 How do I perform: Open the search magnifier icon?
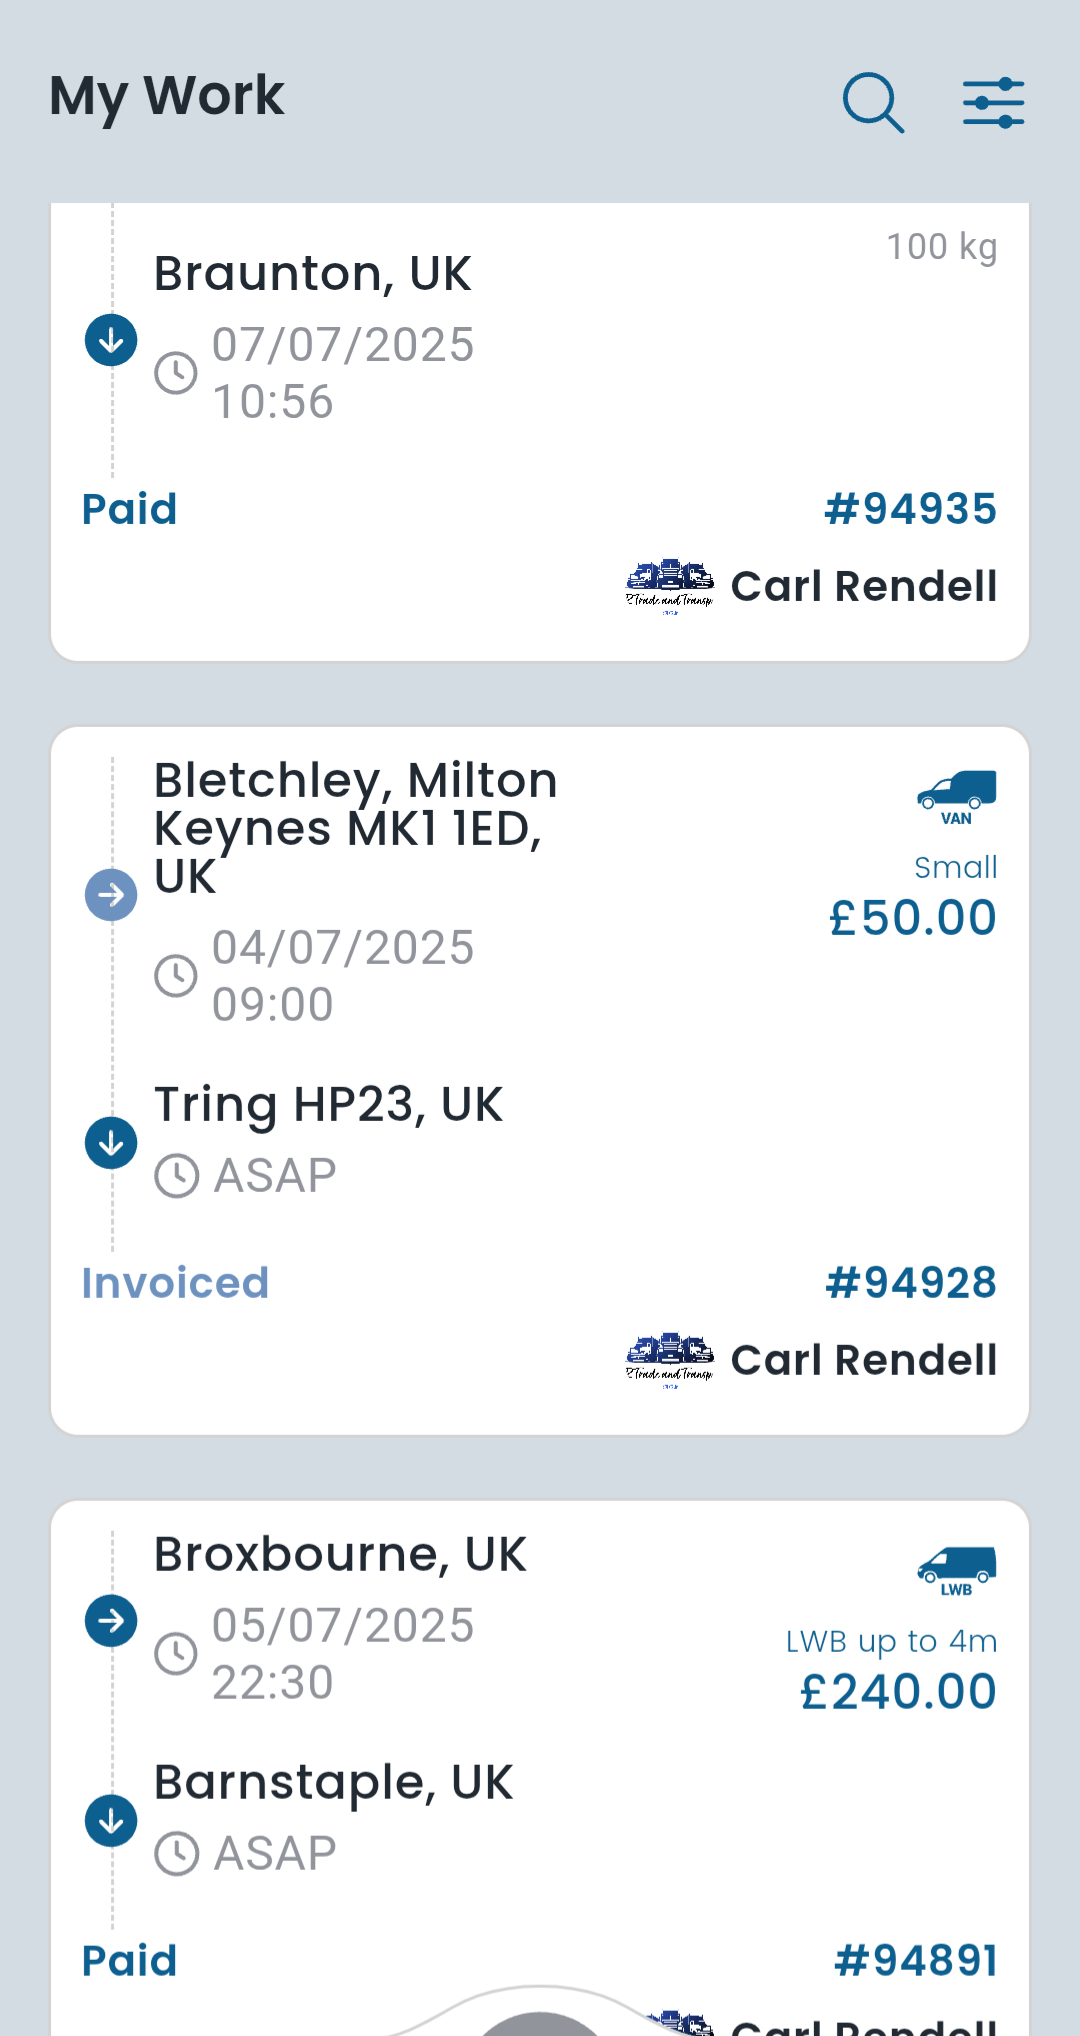[873, 102]
